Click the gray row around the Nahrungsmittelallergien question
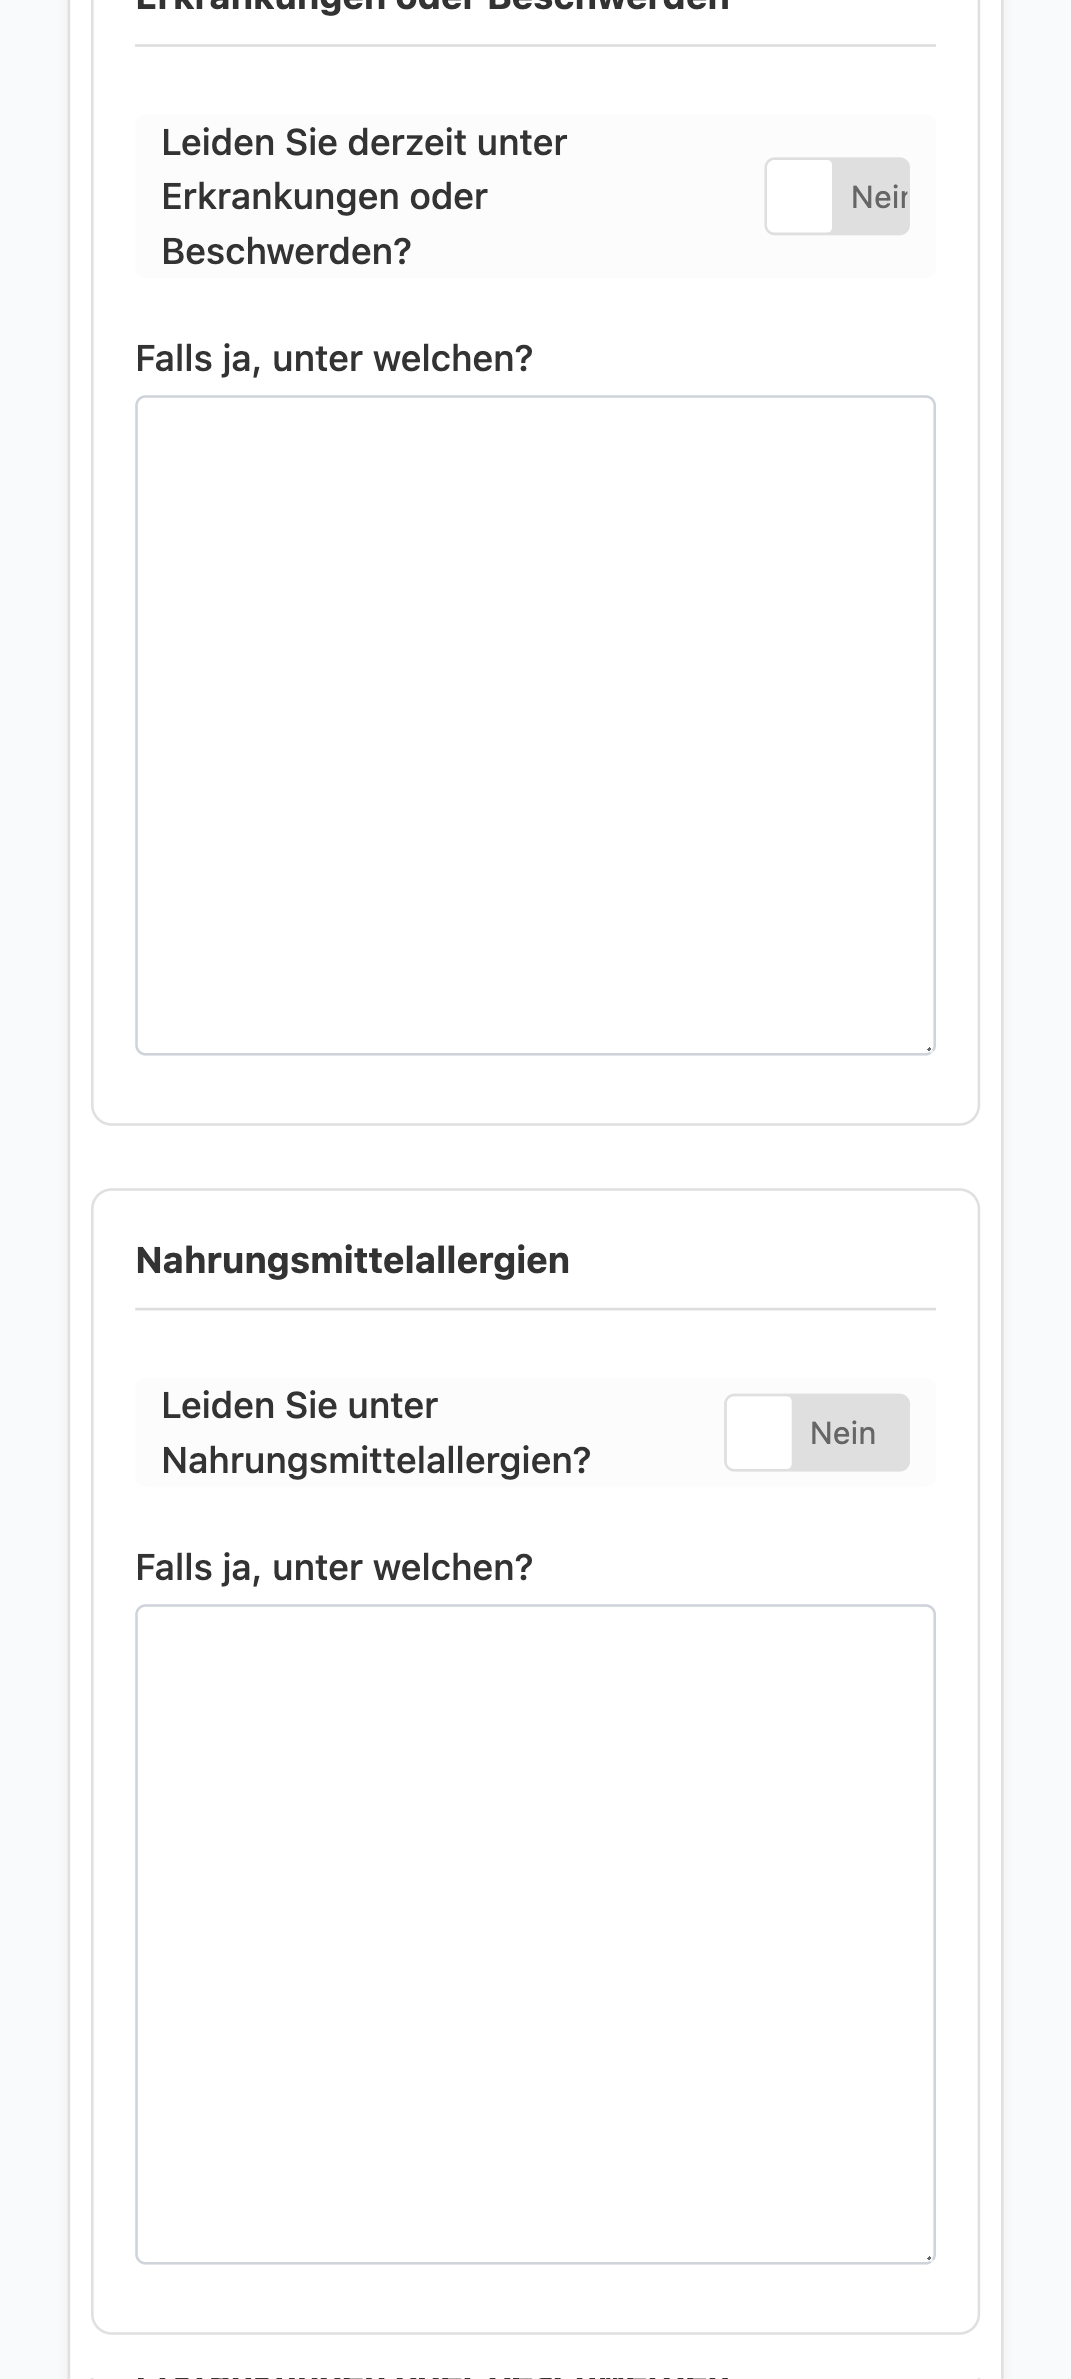 [535, 1433]
